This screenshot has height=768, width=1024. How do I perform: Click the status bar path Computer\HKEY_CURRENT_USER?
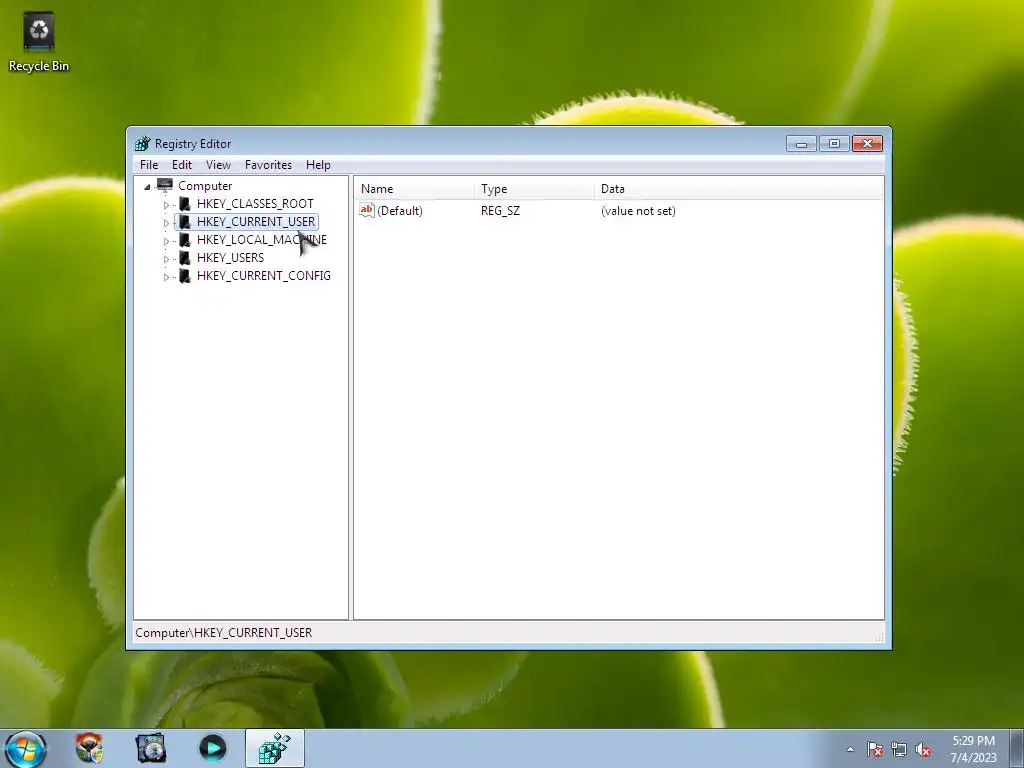pos(223,632)
